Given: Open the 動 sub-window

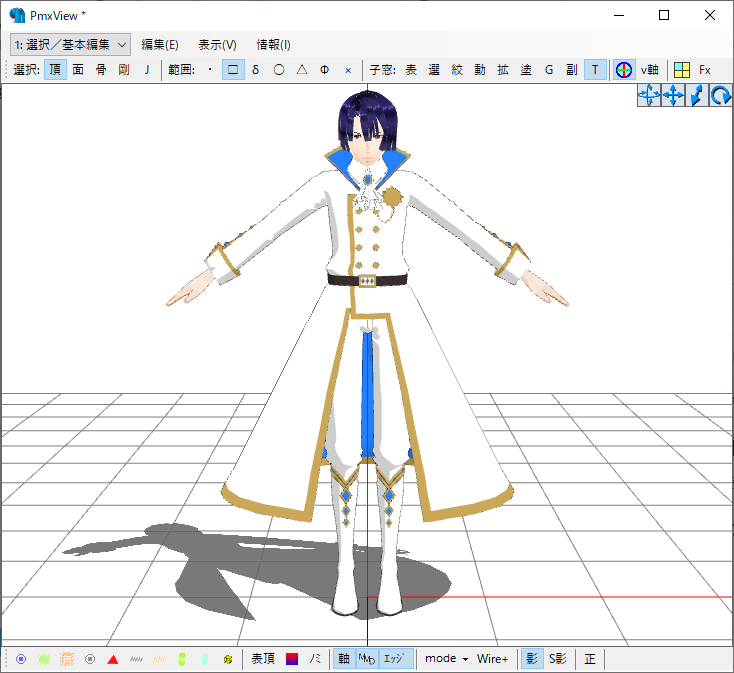Looking at the screenshot, I should (480, 70).
